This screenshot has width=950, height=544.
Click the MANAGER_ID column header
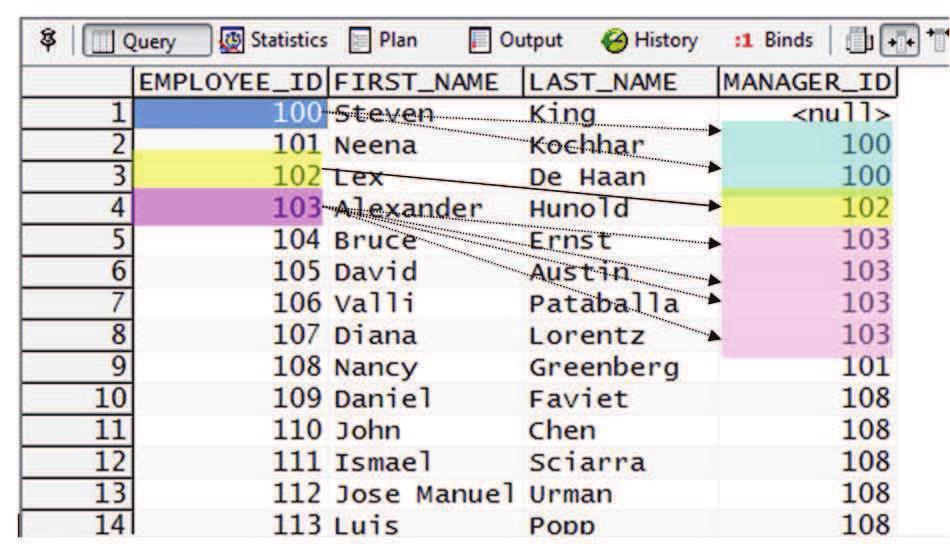point(808,82)
